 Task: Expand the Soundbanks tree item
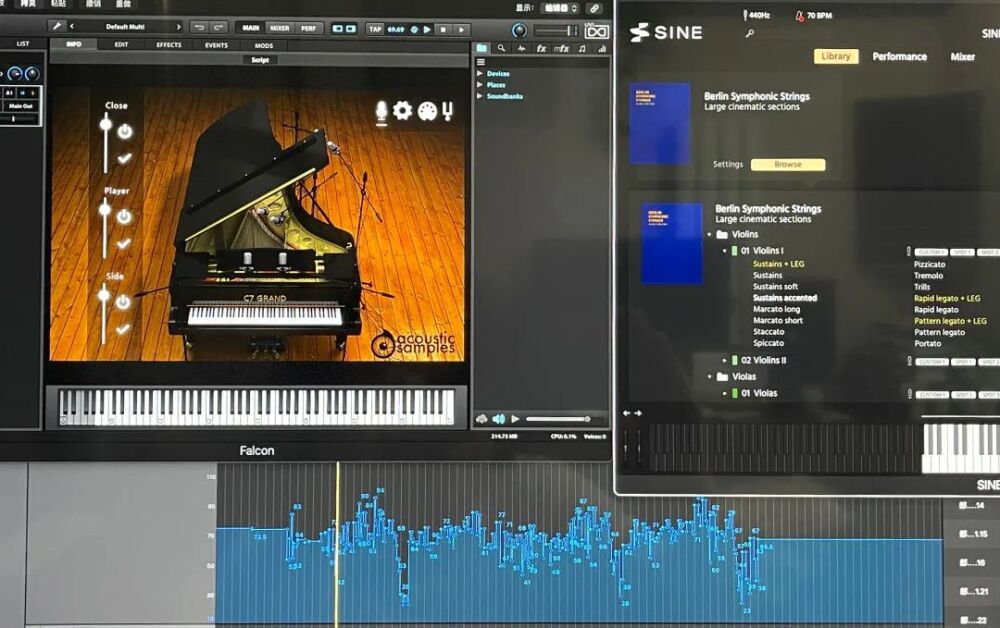point(481,96)
